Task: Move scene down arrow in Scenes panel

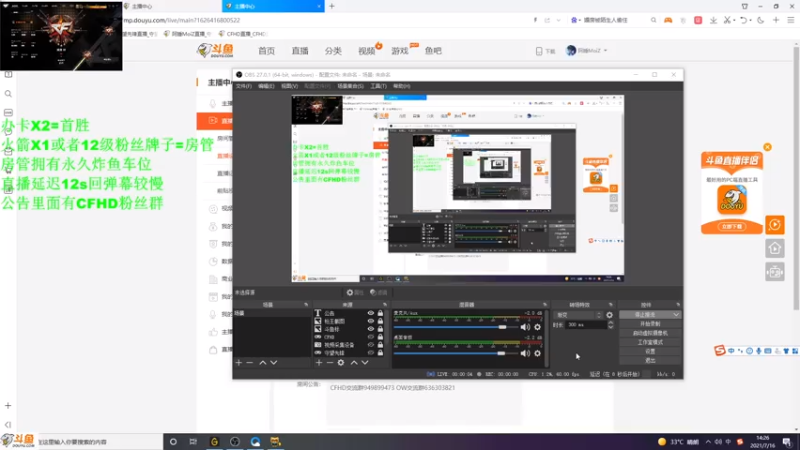Action: click(274, 362)
